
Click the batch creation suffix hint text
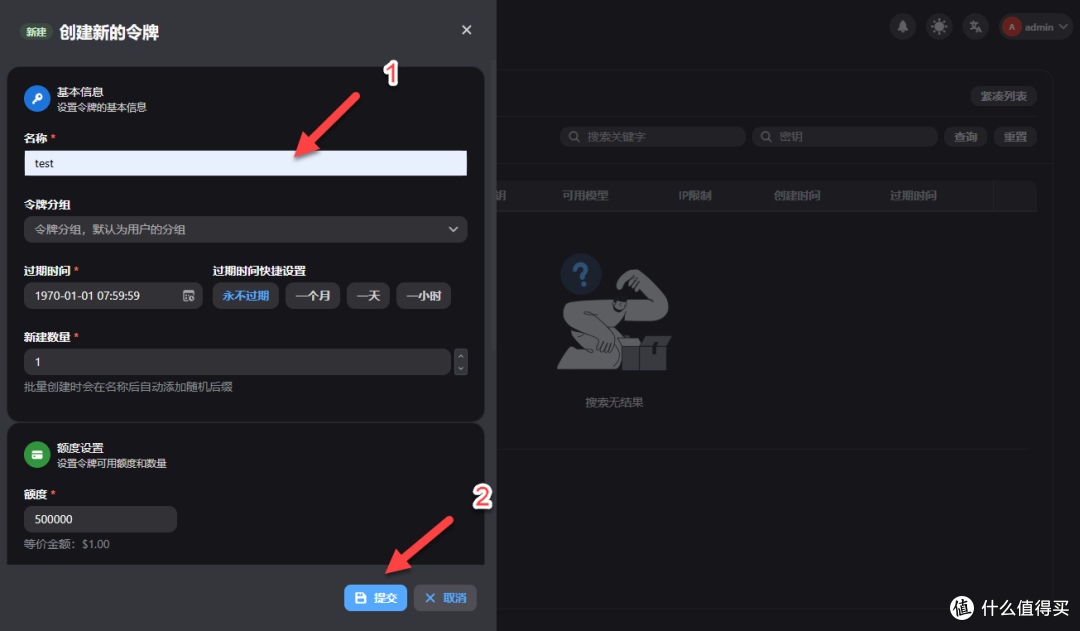click(128, 386)
